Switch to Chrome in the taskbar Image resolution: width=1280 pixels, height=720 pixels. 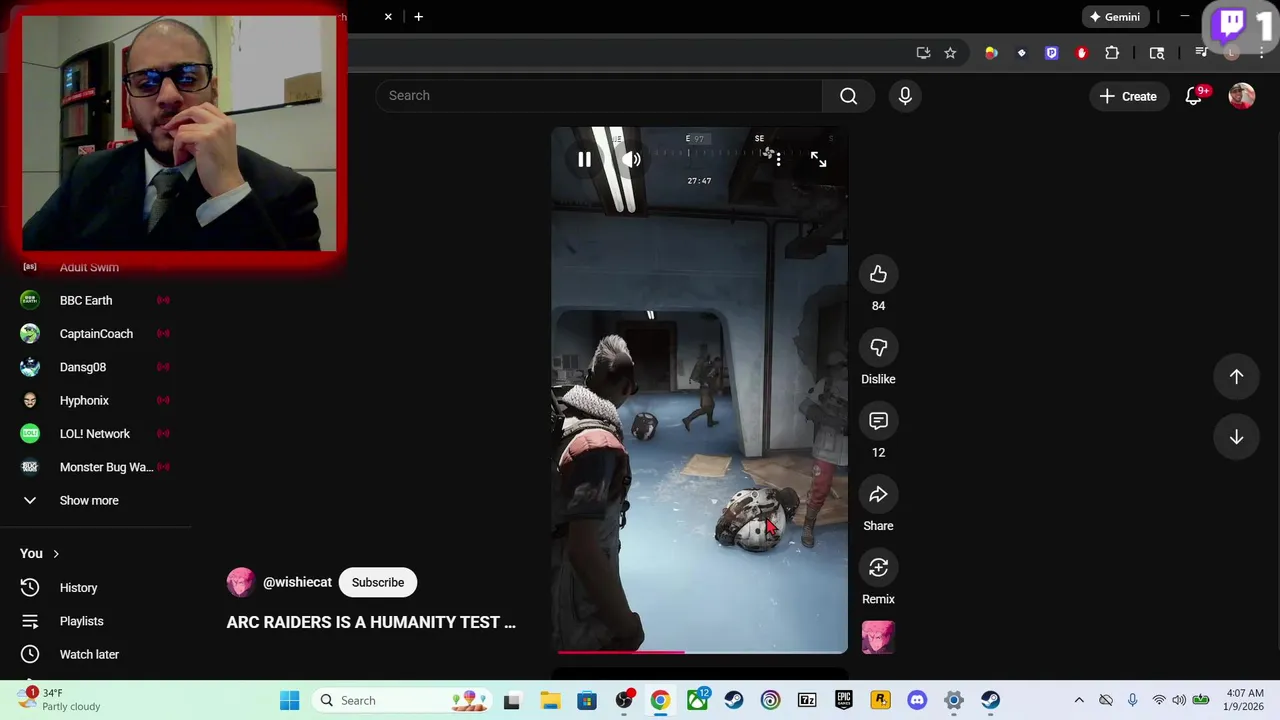[x=660, y=700]
